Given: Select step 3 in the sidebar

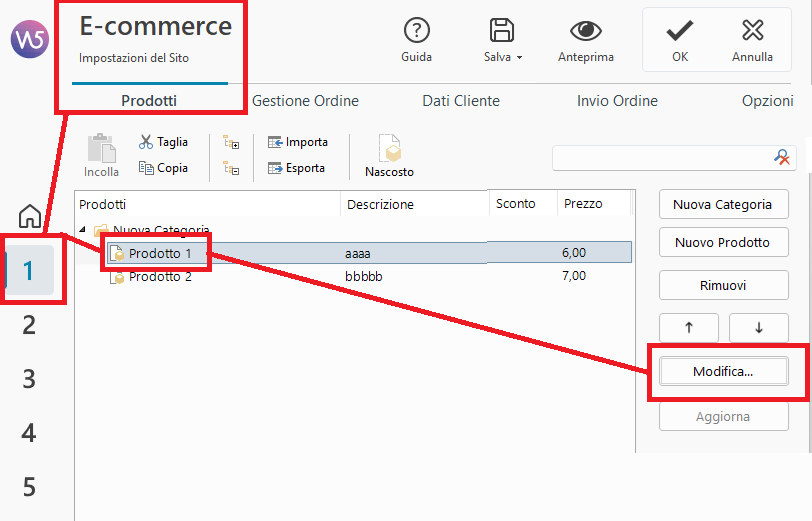Looking at the screenshot, I should (x=29, y=379).
